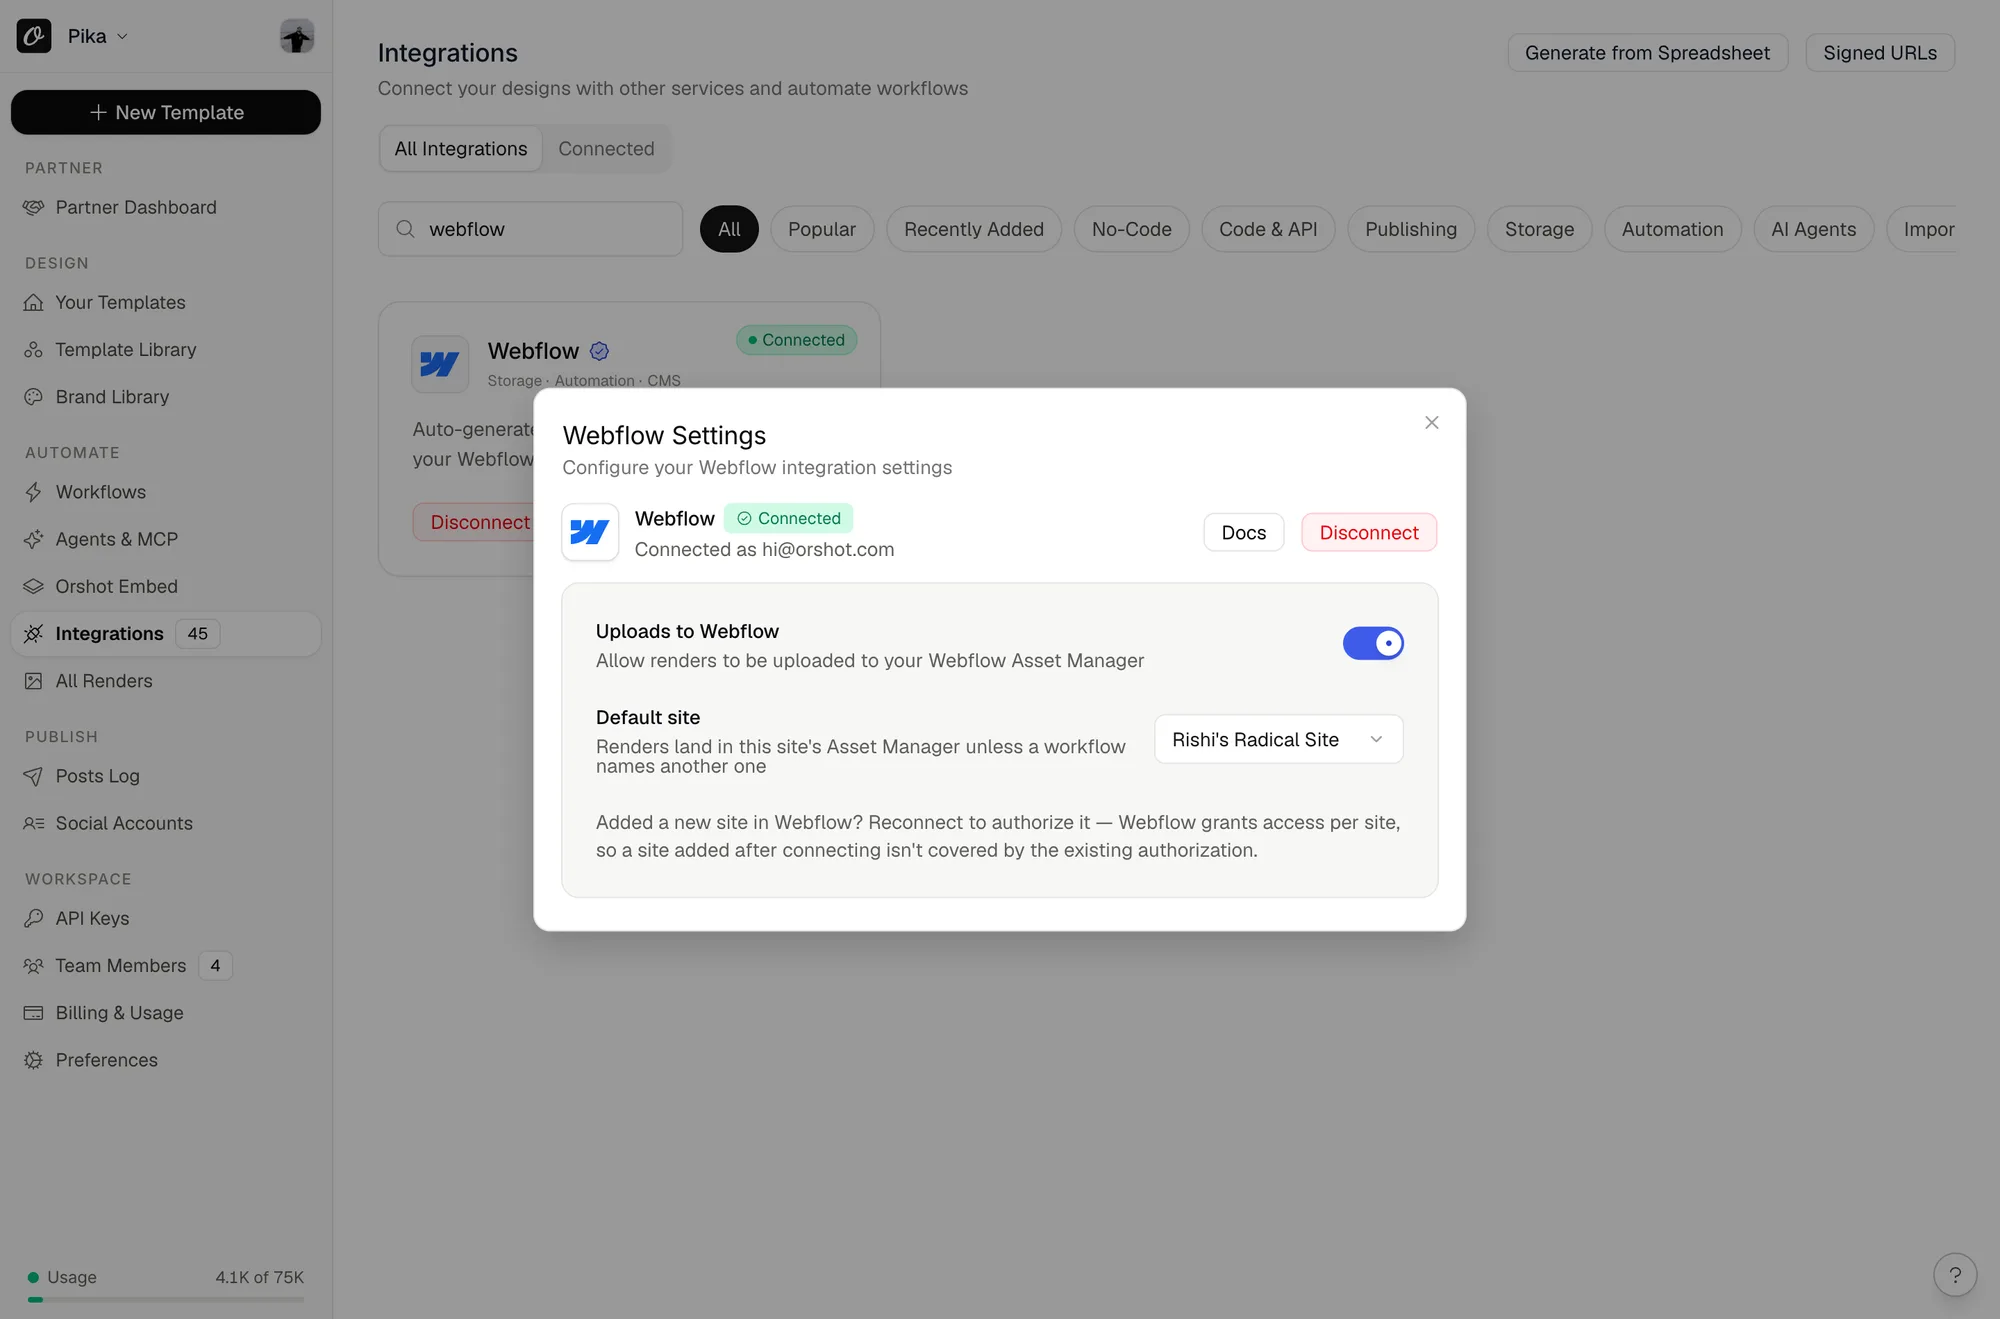Open the Pika workspace dropdown
Image resolution: width=2000 pixels, height=1319 pixels.
[97, 36]
